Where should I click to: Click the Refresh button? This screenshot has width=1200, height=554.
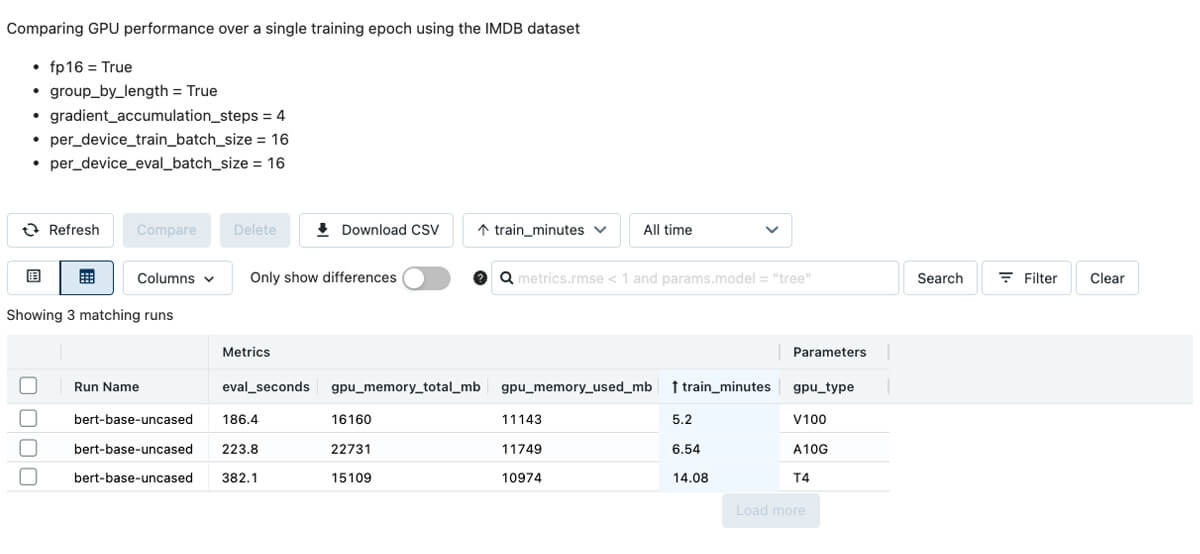61,230
